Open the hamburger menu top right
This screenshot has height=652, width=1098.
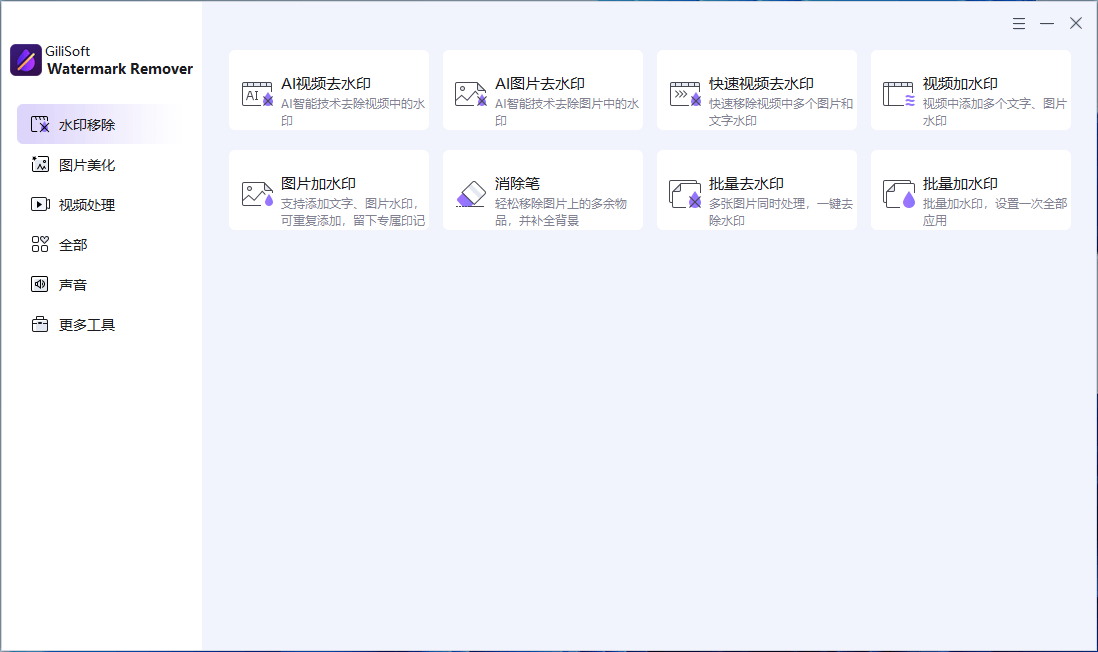pos(1019,23)
